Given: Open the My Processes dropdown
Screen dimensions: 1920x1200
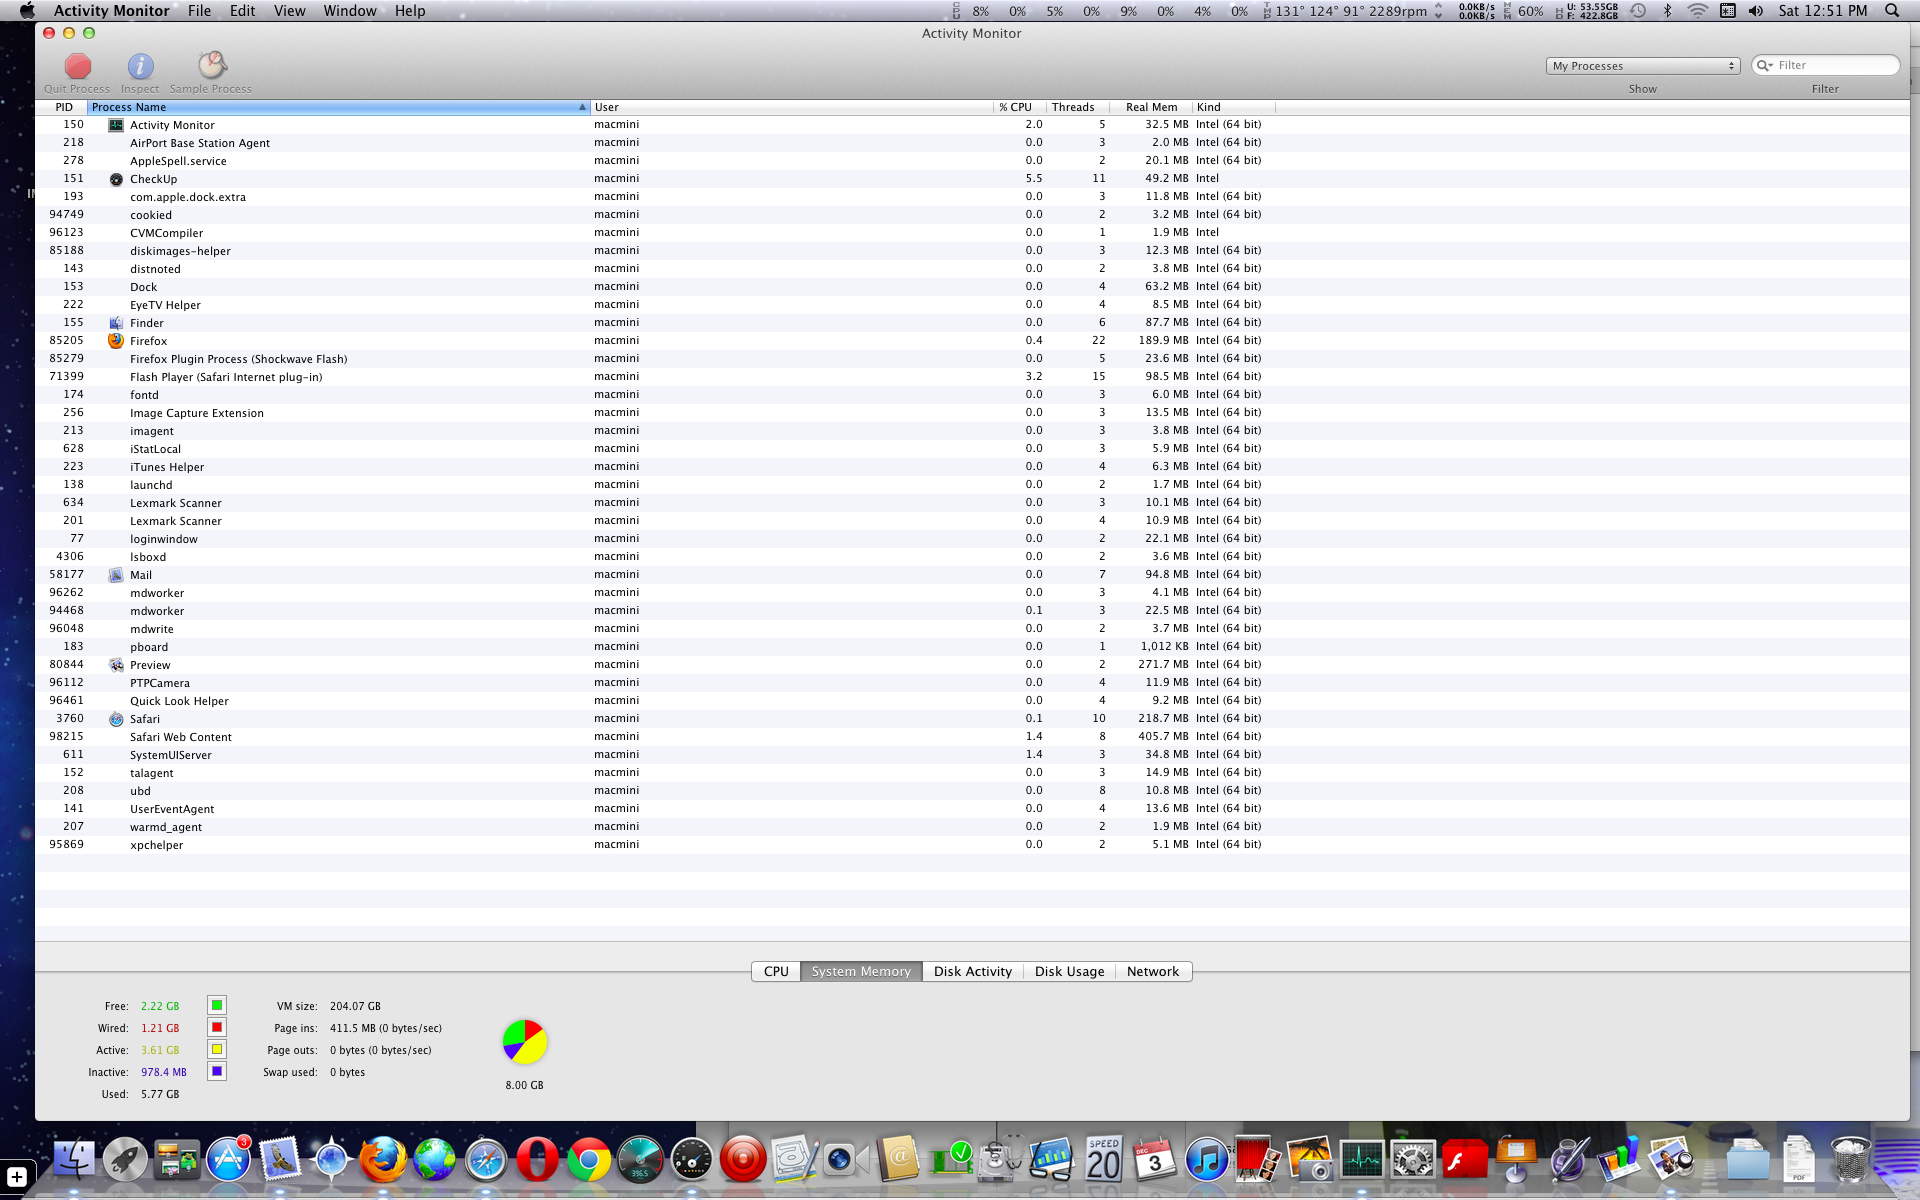Looking at the screenshot, I should pyautogui.click(x=1643, y=66).
